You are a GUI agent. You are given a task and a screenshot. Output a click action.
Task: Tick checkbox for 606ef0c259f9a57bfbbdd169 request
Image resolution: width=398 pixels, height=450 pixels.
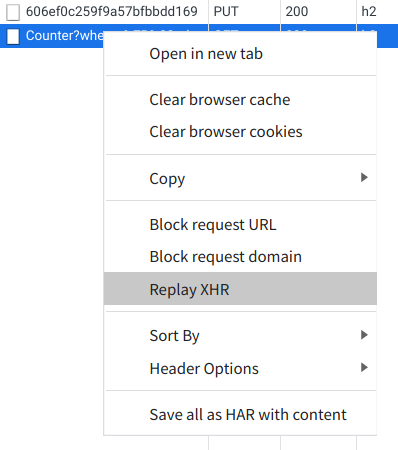(x=13, y=12)
